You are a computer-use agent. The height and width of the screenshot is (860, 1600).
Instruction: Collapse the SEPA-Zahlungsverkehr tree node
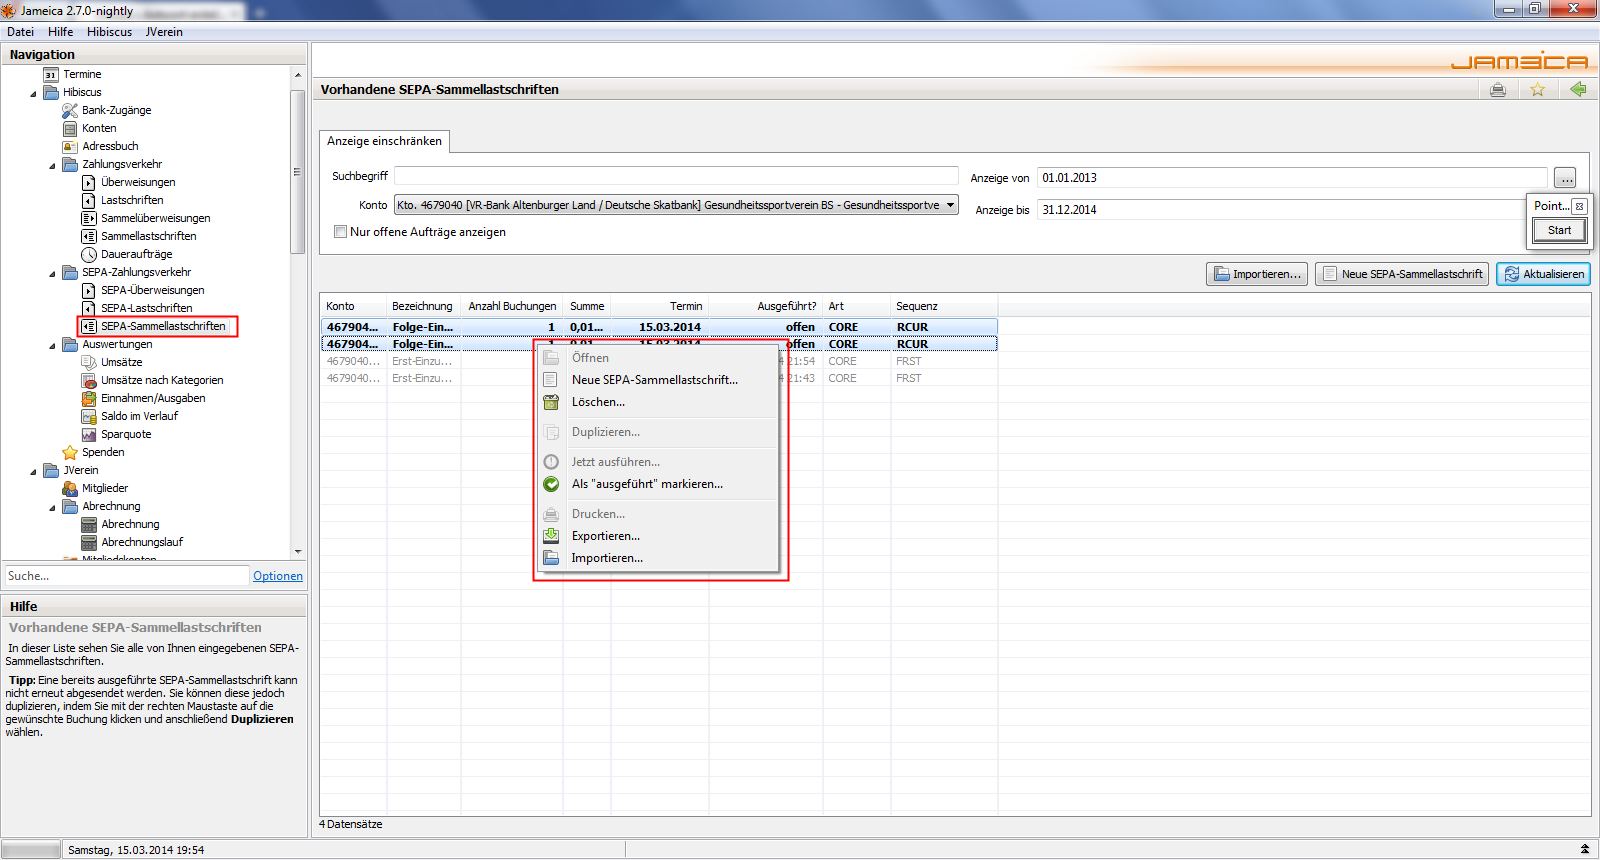[52, 274]
